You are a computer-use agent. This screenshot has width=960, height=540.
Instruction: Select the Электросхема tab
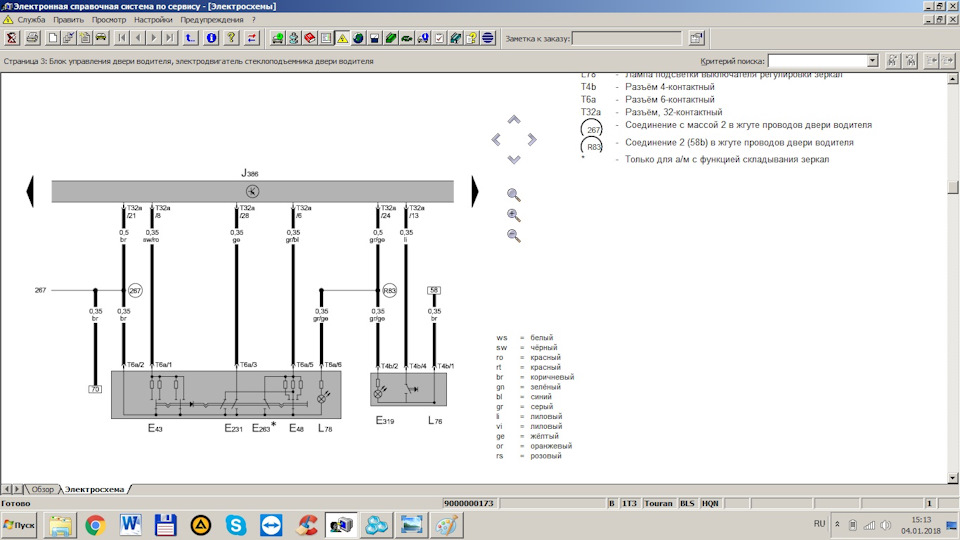(94, 489)
